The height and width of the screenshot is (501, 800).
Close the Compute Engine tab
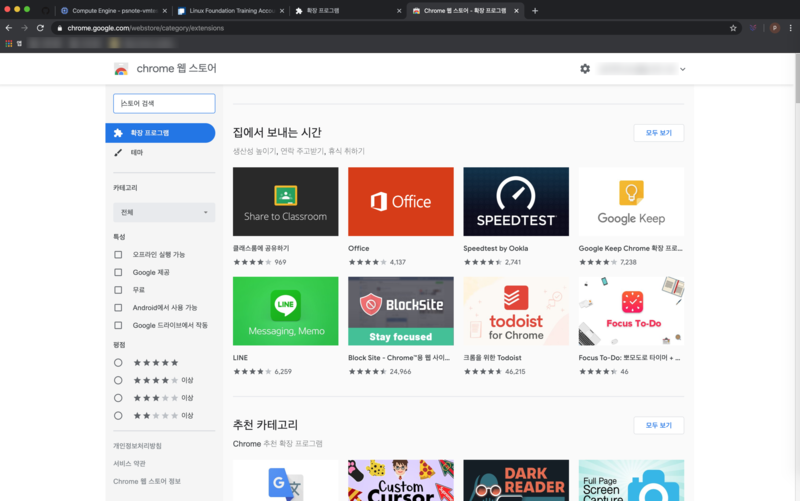pos(164,11)
